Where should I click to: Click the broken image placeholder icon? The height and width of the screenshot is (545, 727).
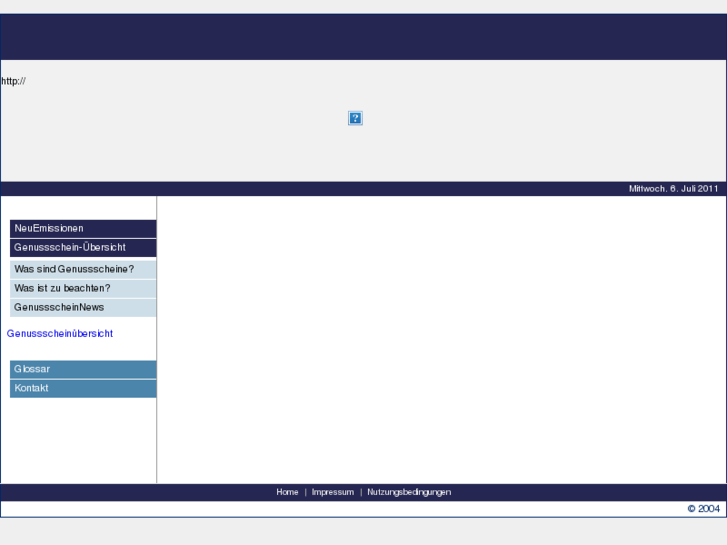pyautogui.click(x=355, y=118)
